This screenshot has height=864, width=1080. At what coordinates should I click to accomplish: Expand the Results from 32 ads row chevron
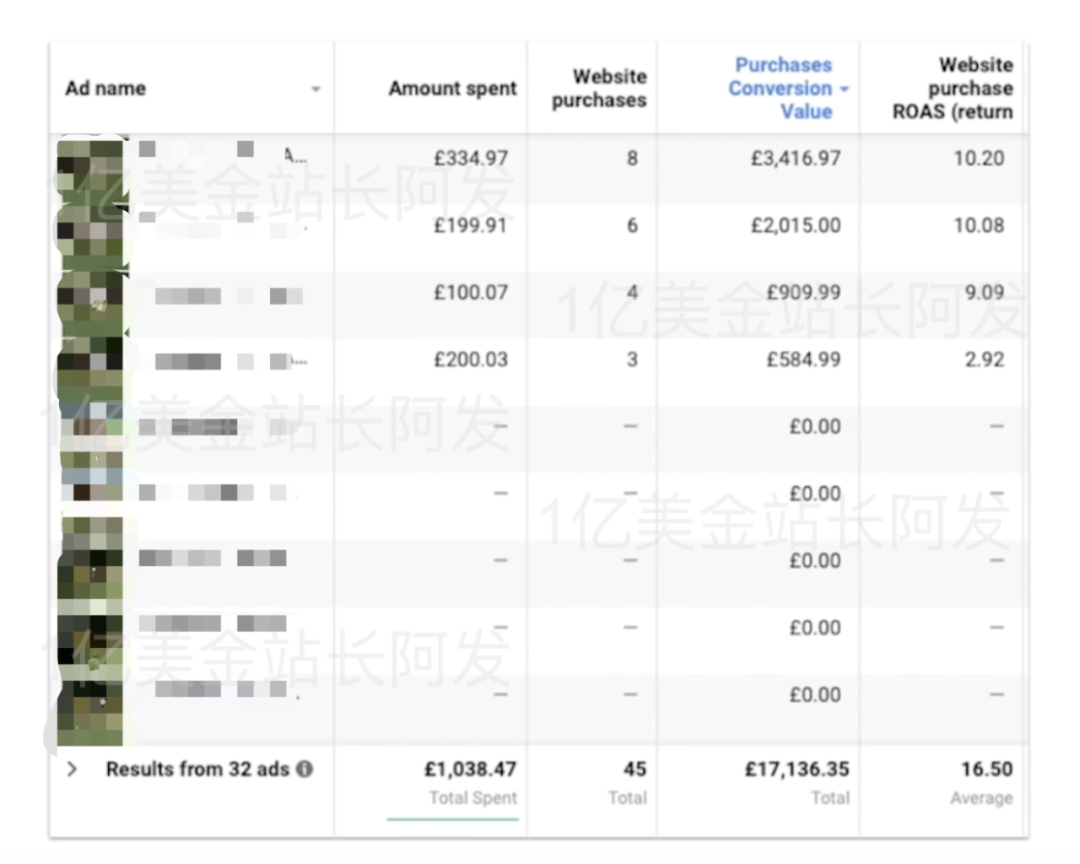[72, 770]
